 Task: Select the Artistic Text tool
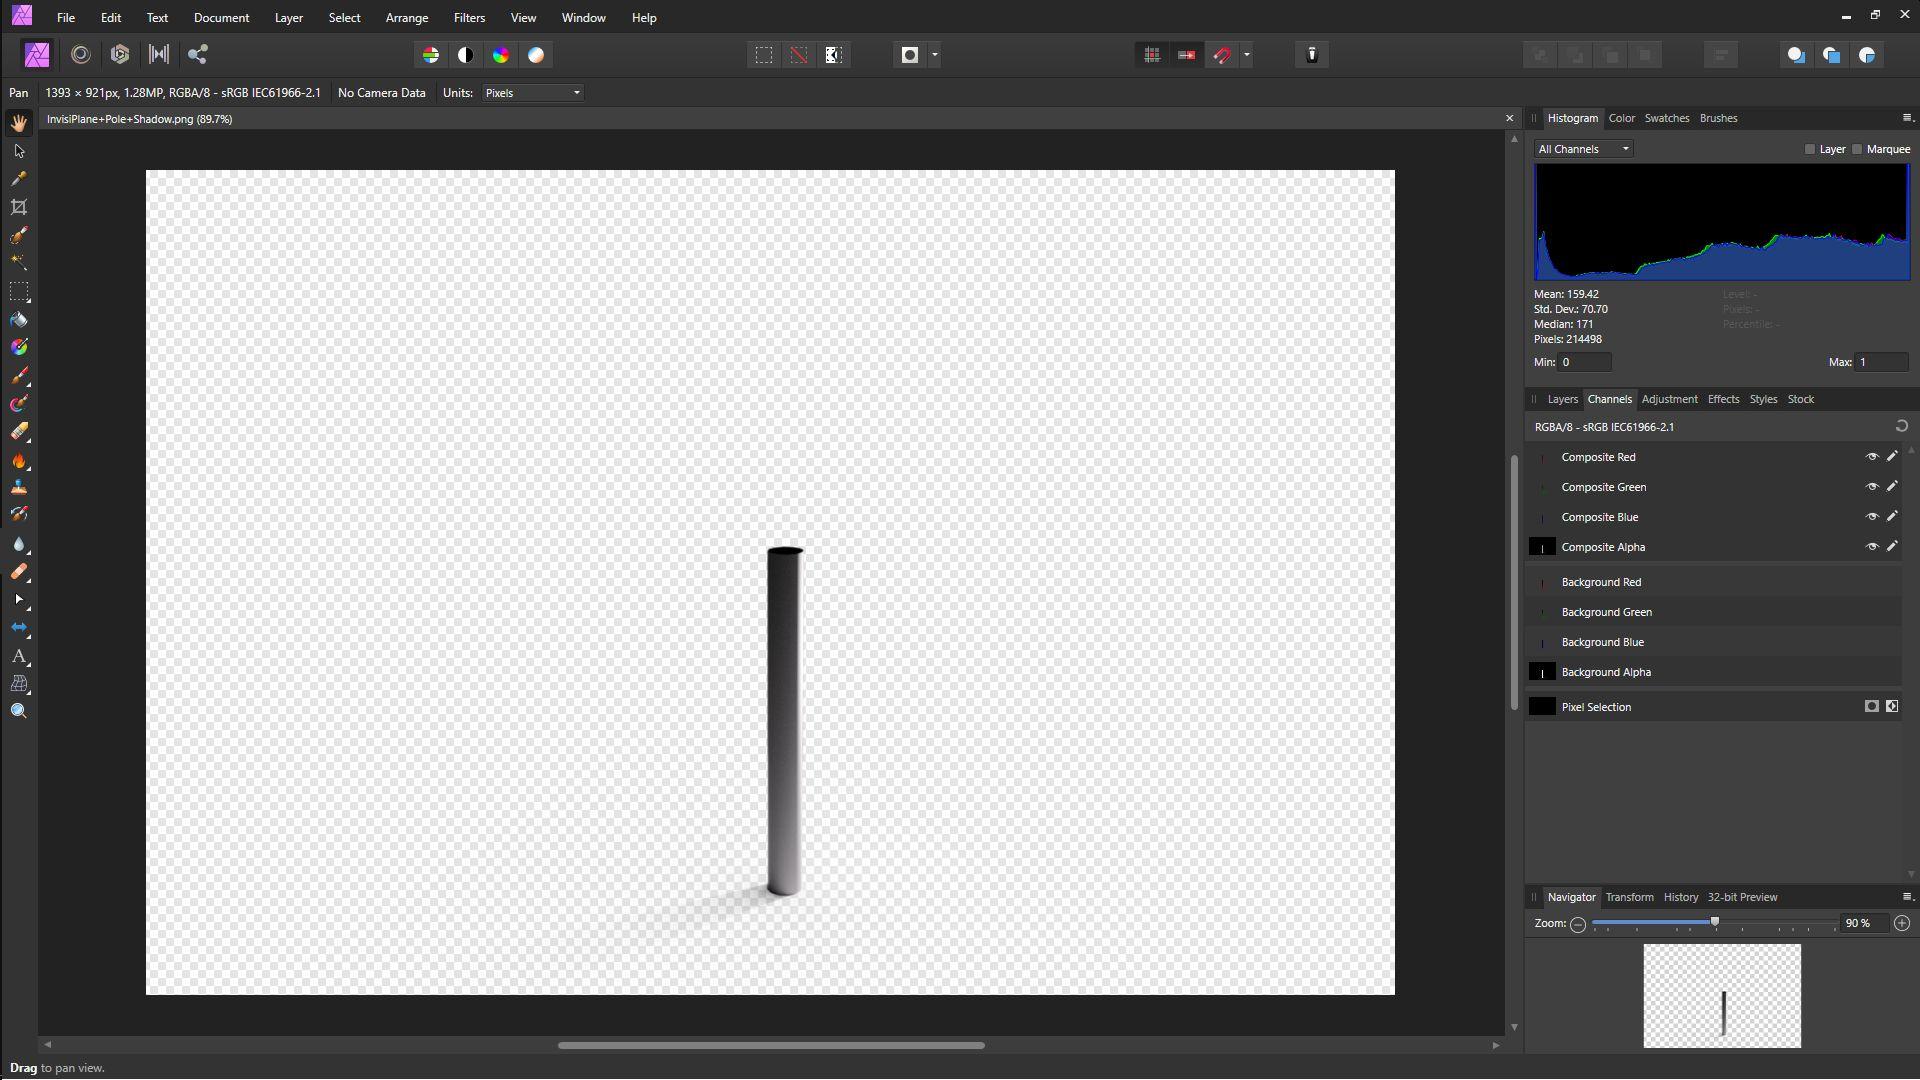pos(19,656)
